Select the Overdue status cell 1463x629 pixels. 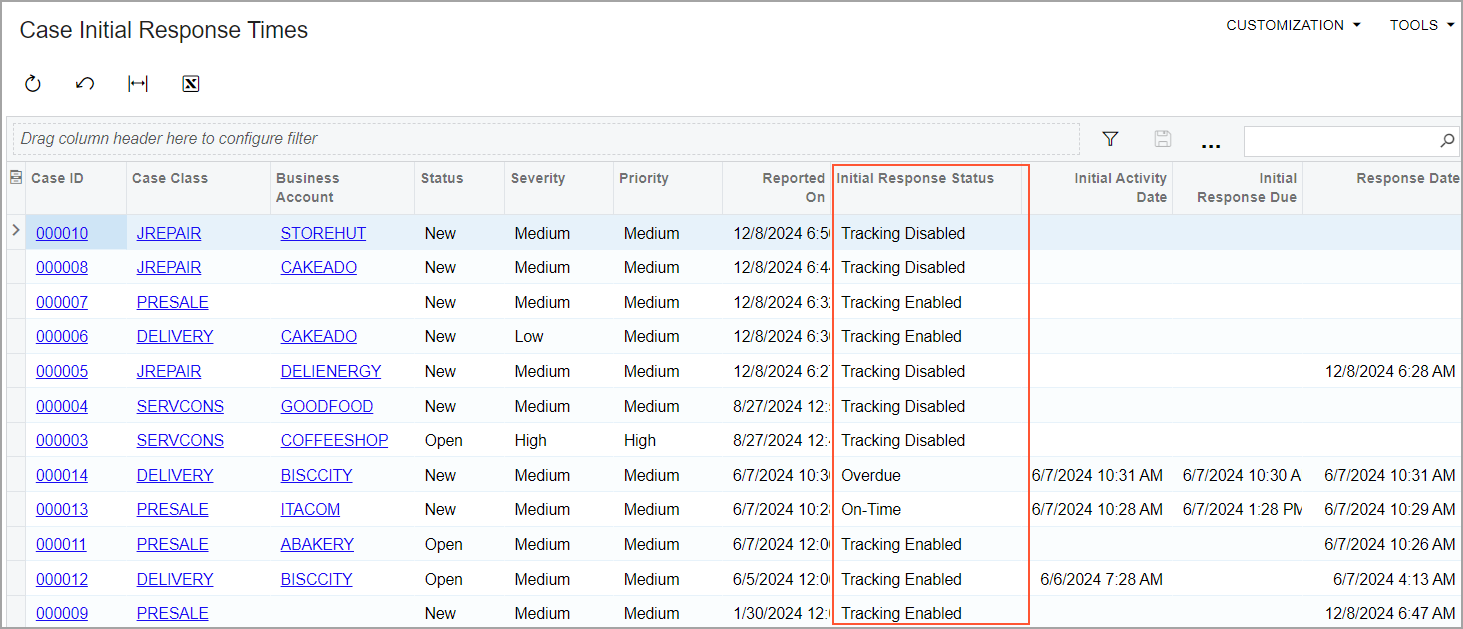[x=871, y=475]
